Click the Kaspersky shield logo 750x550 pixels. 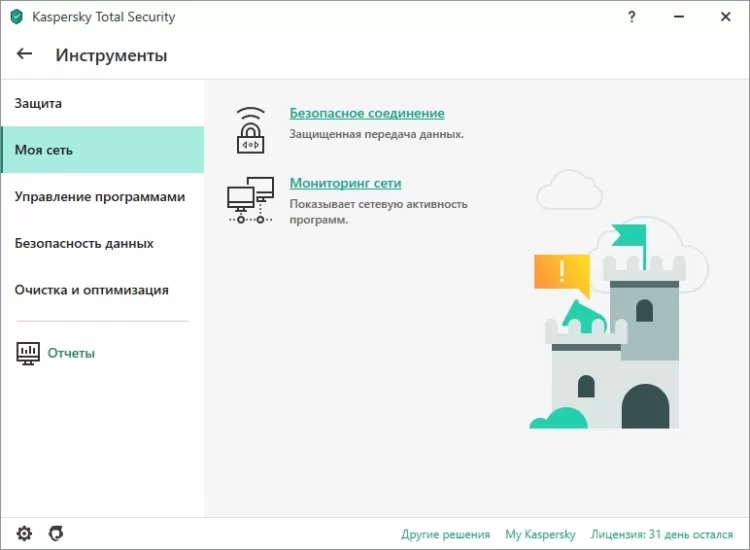[x=17, y=17]
